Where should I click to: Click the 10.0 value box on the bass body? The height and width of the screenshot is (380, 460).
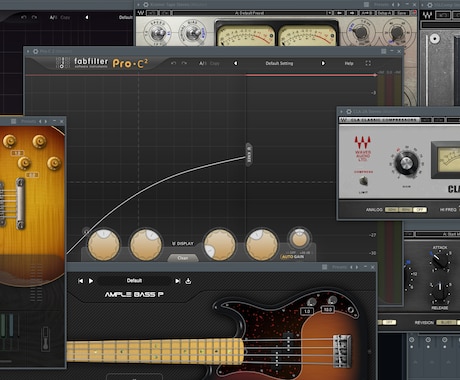pos(327,310)
